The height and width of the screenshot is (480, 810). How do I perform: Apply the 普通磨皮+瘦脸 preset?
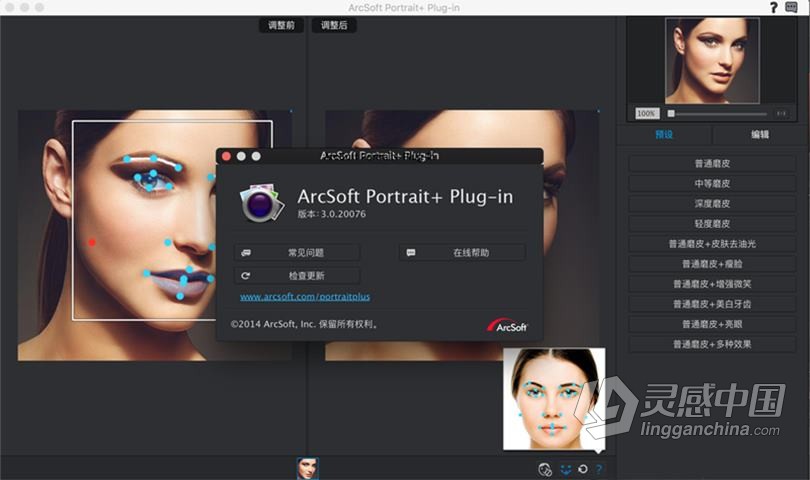[712, 264]
